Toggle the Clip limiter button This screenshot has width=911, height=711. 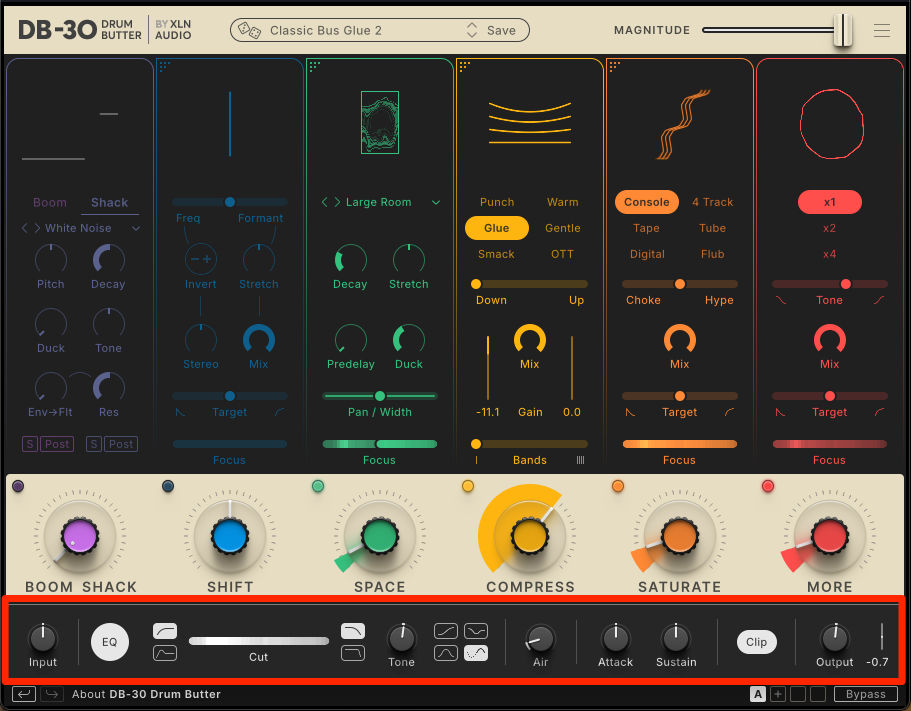[x=756, y=642]
